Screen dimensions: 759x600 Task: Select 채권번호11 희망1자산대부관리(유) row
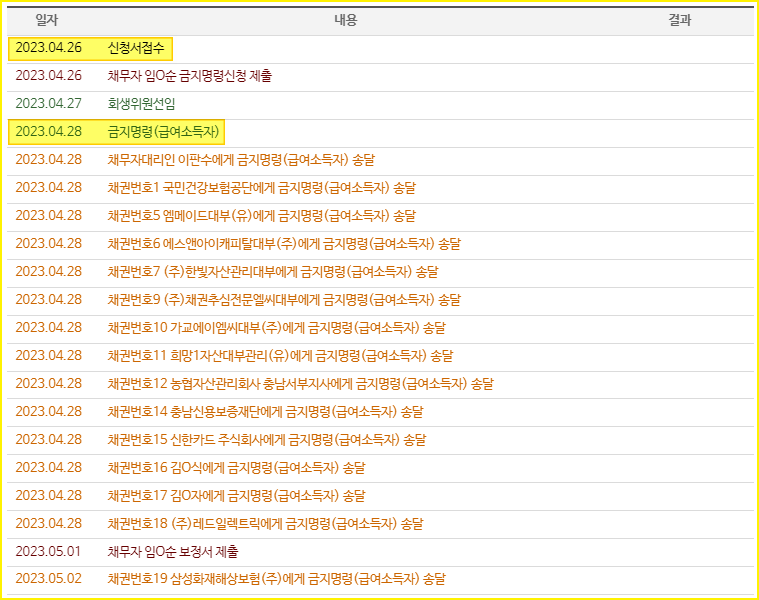(x=380, y=357)
